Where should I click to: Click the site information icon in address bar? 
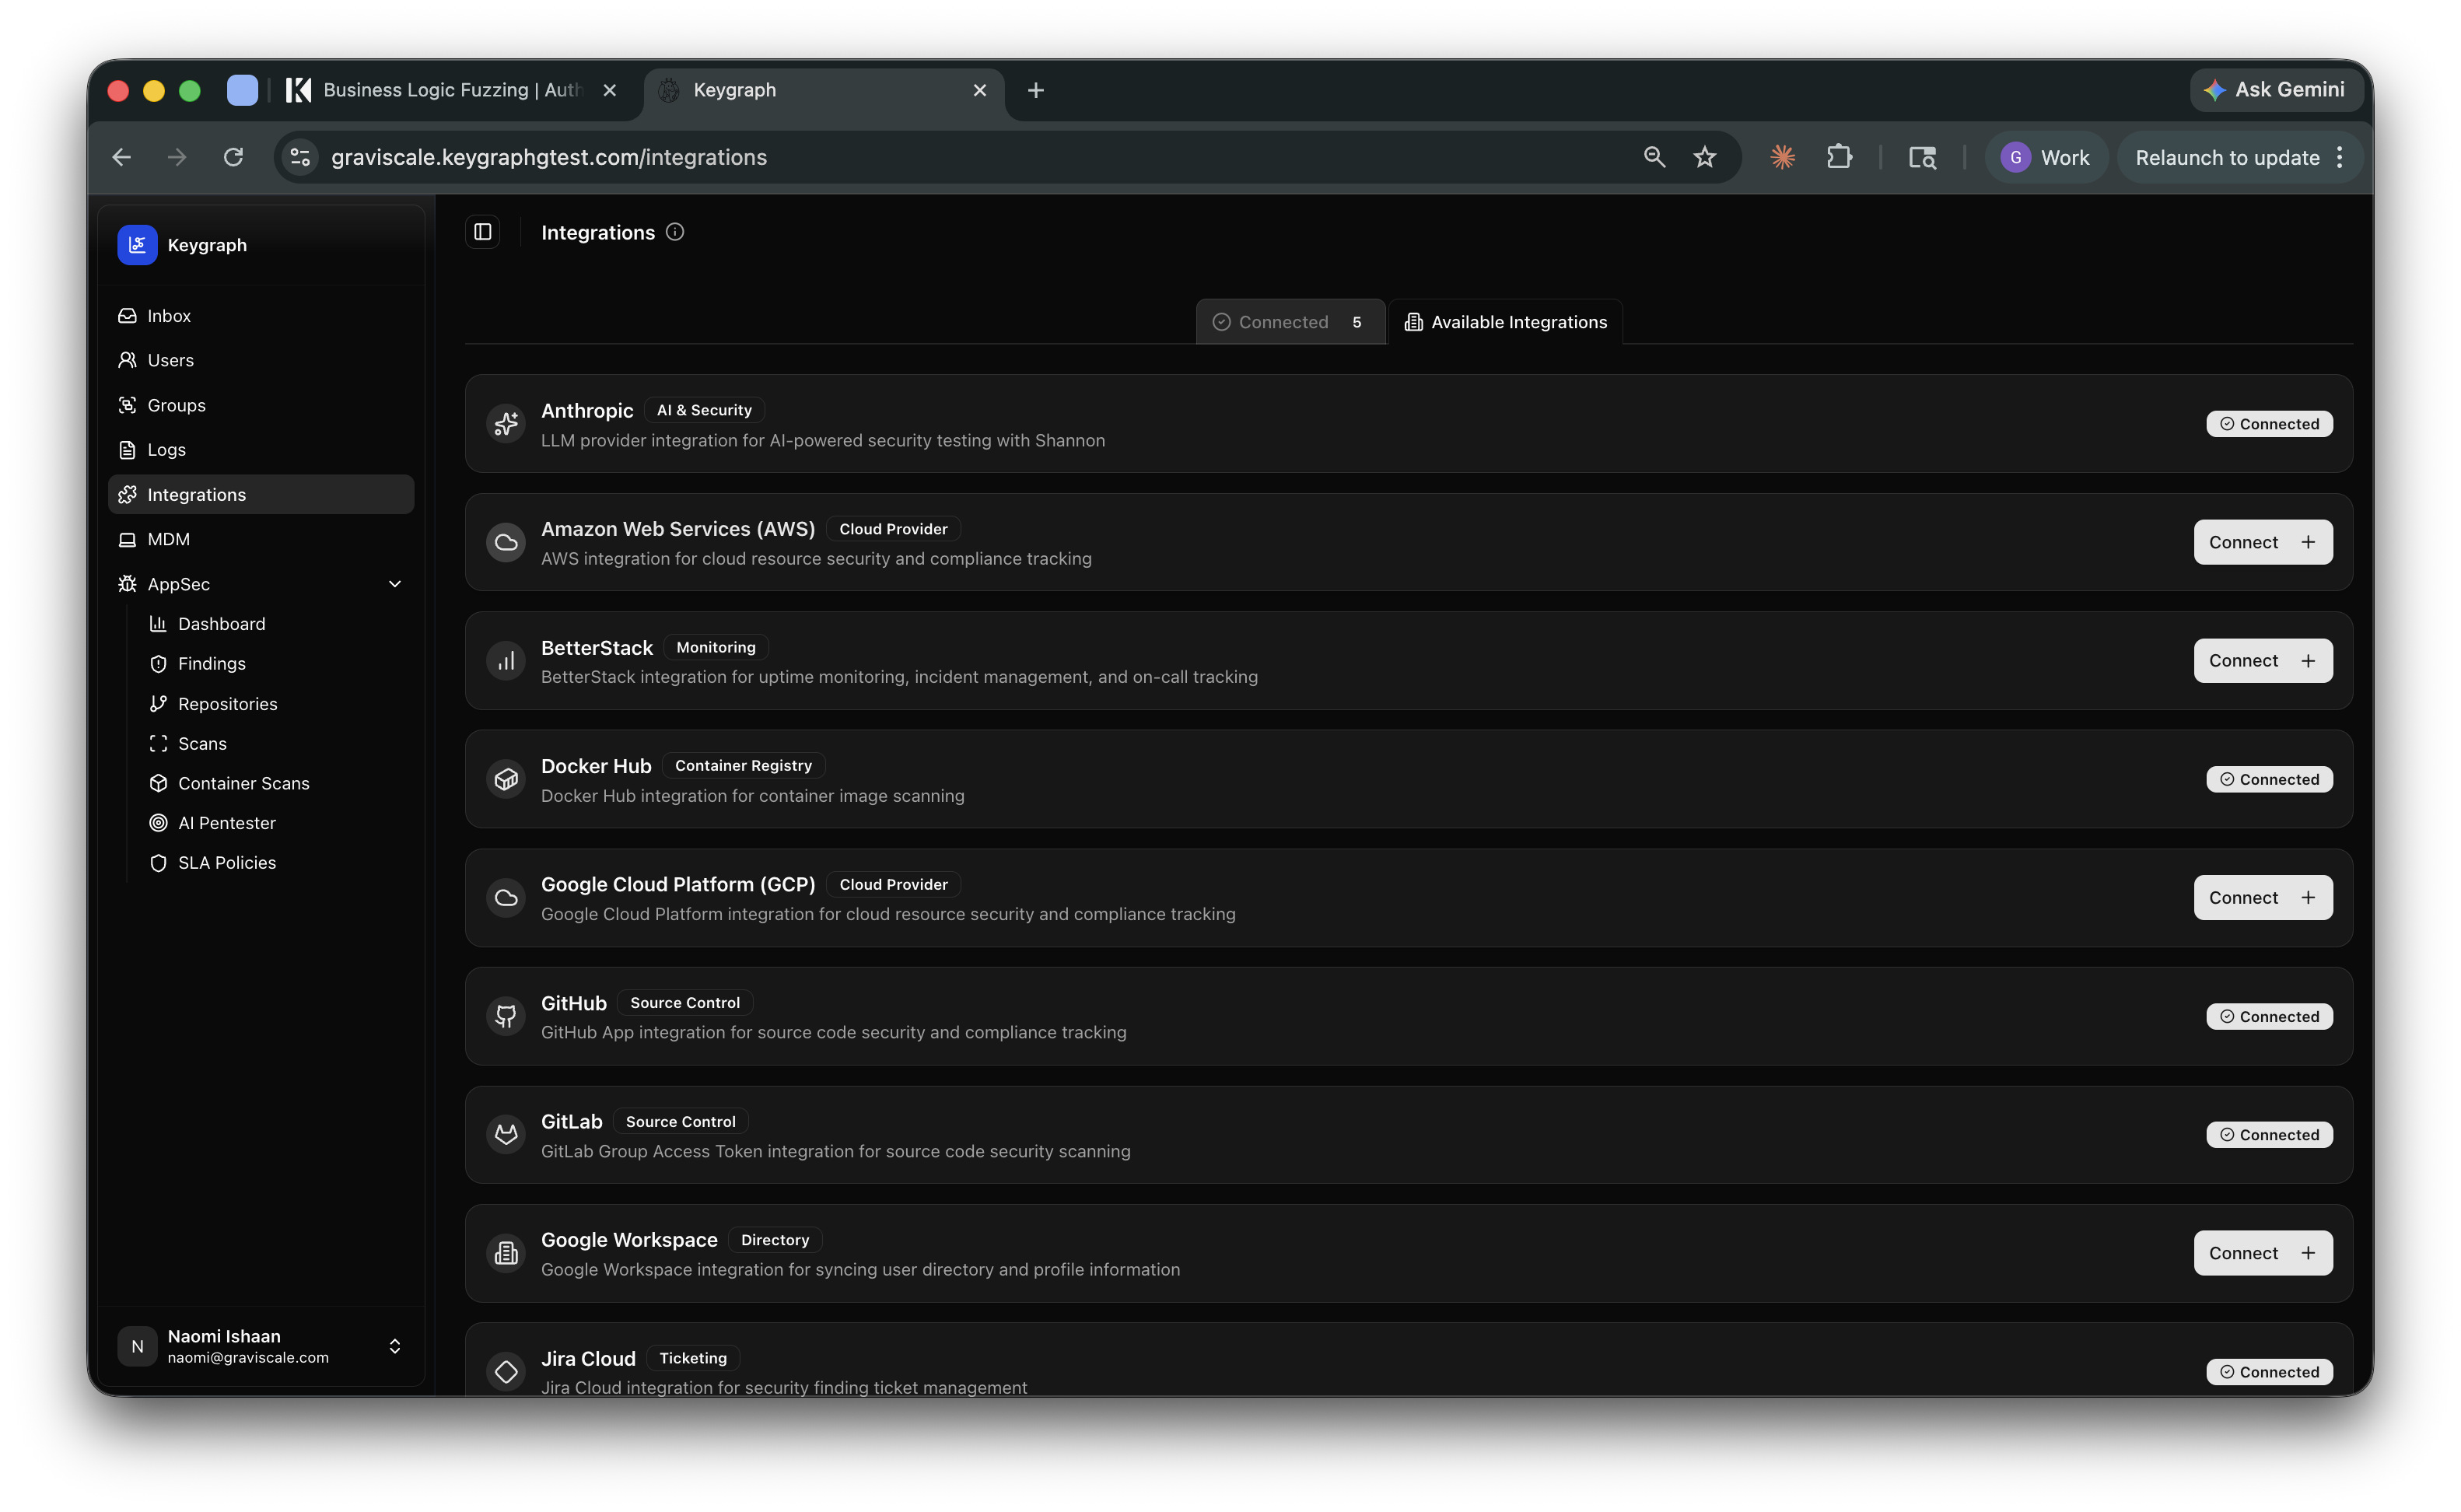(300, 157)
